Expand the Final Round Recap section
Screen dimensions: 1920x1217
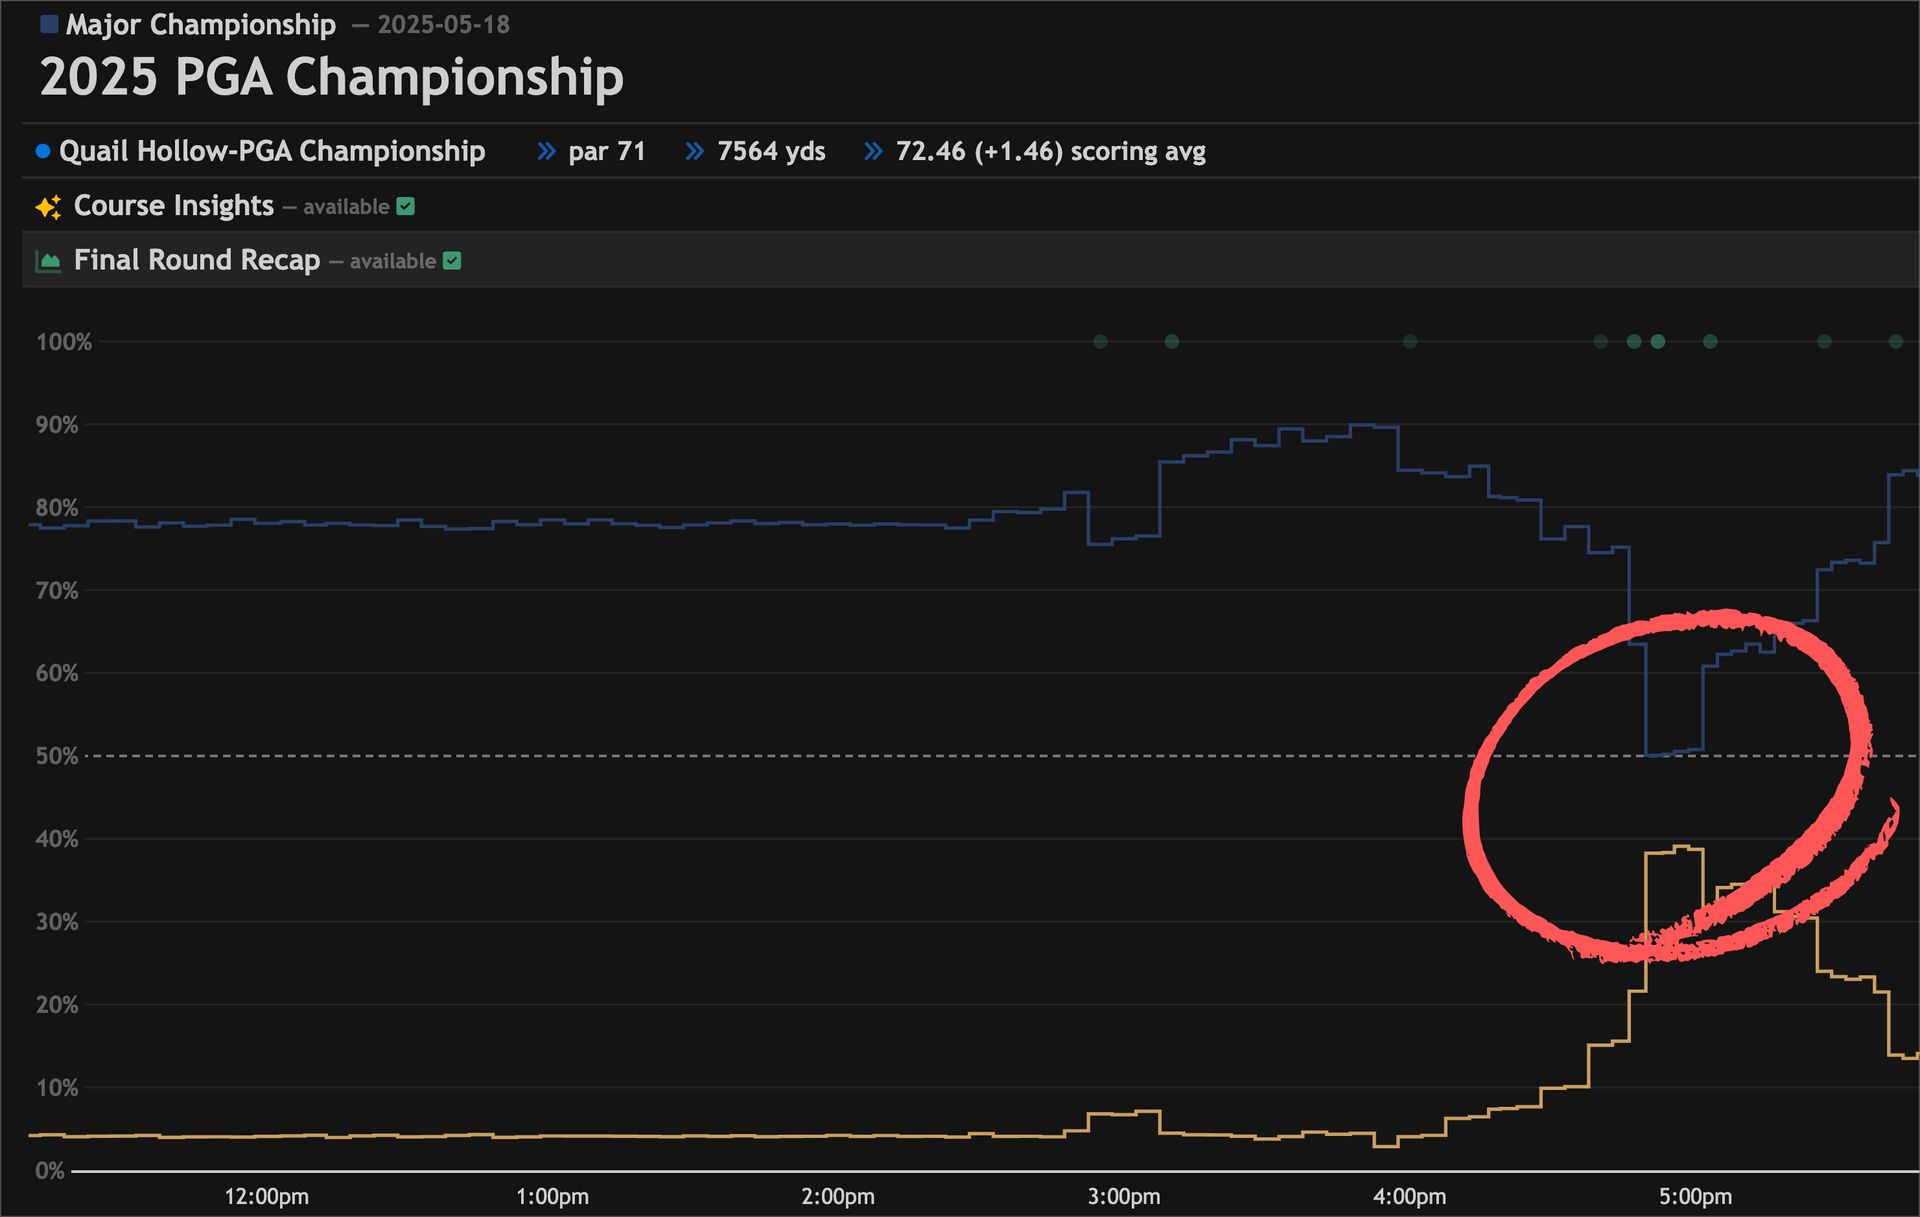[x=197, y=260]
